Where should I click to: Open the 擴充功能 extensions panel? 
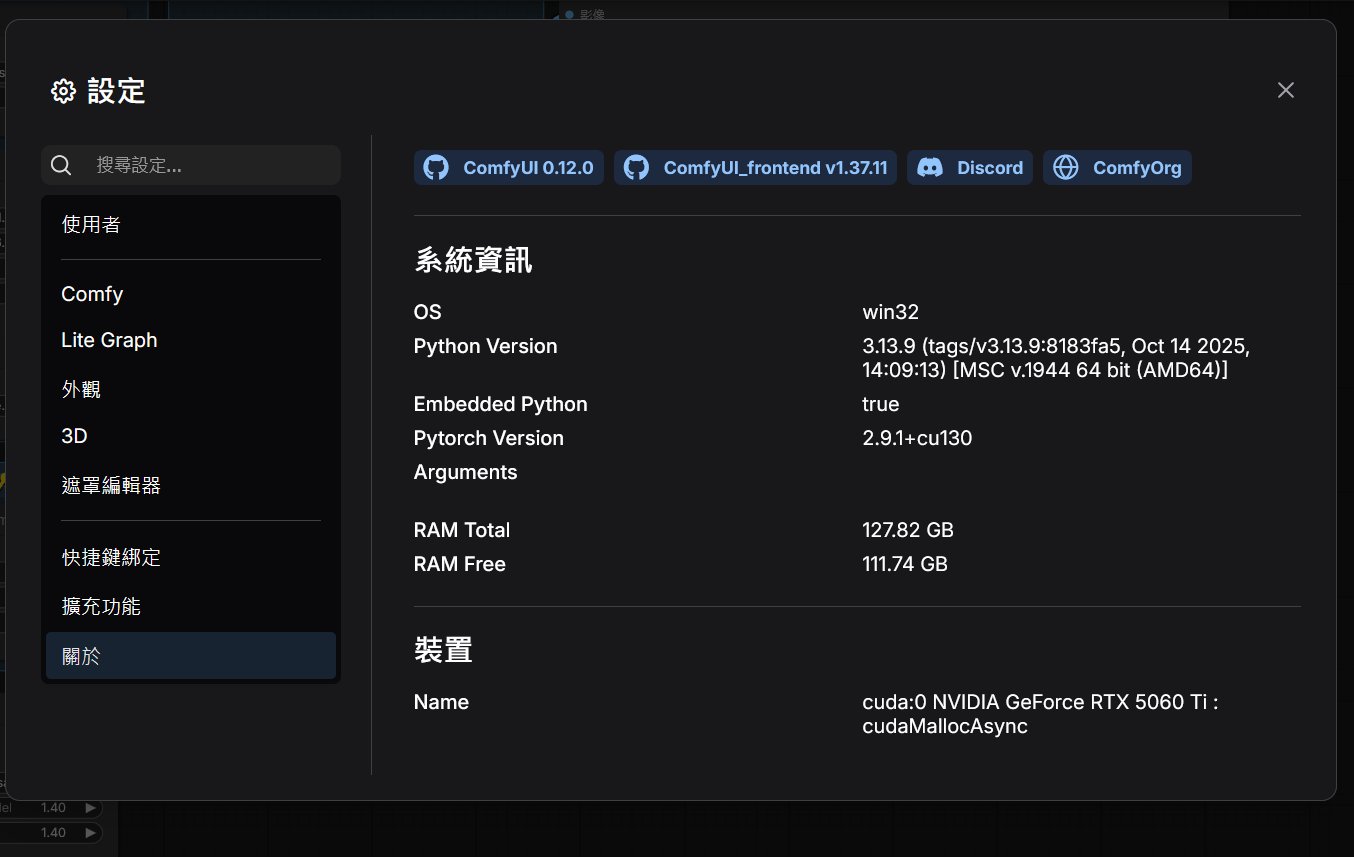[x=101, y=607]
